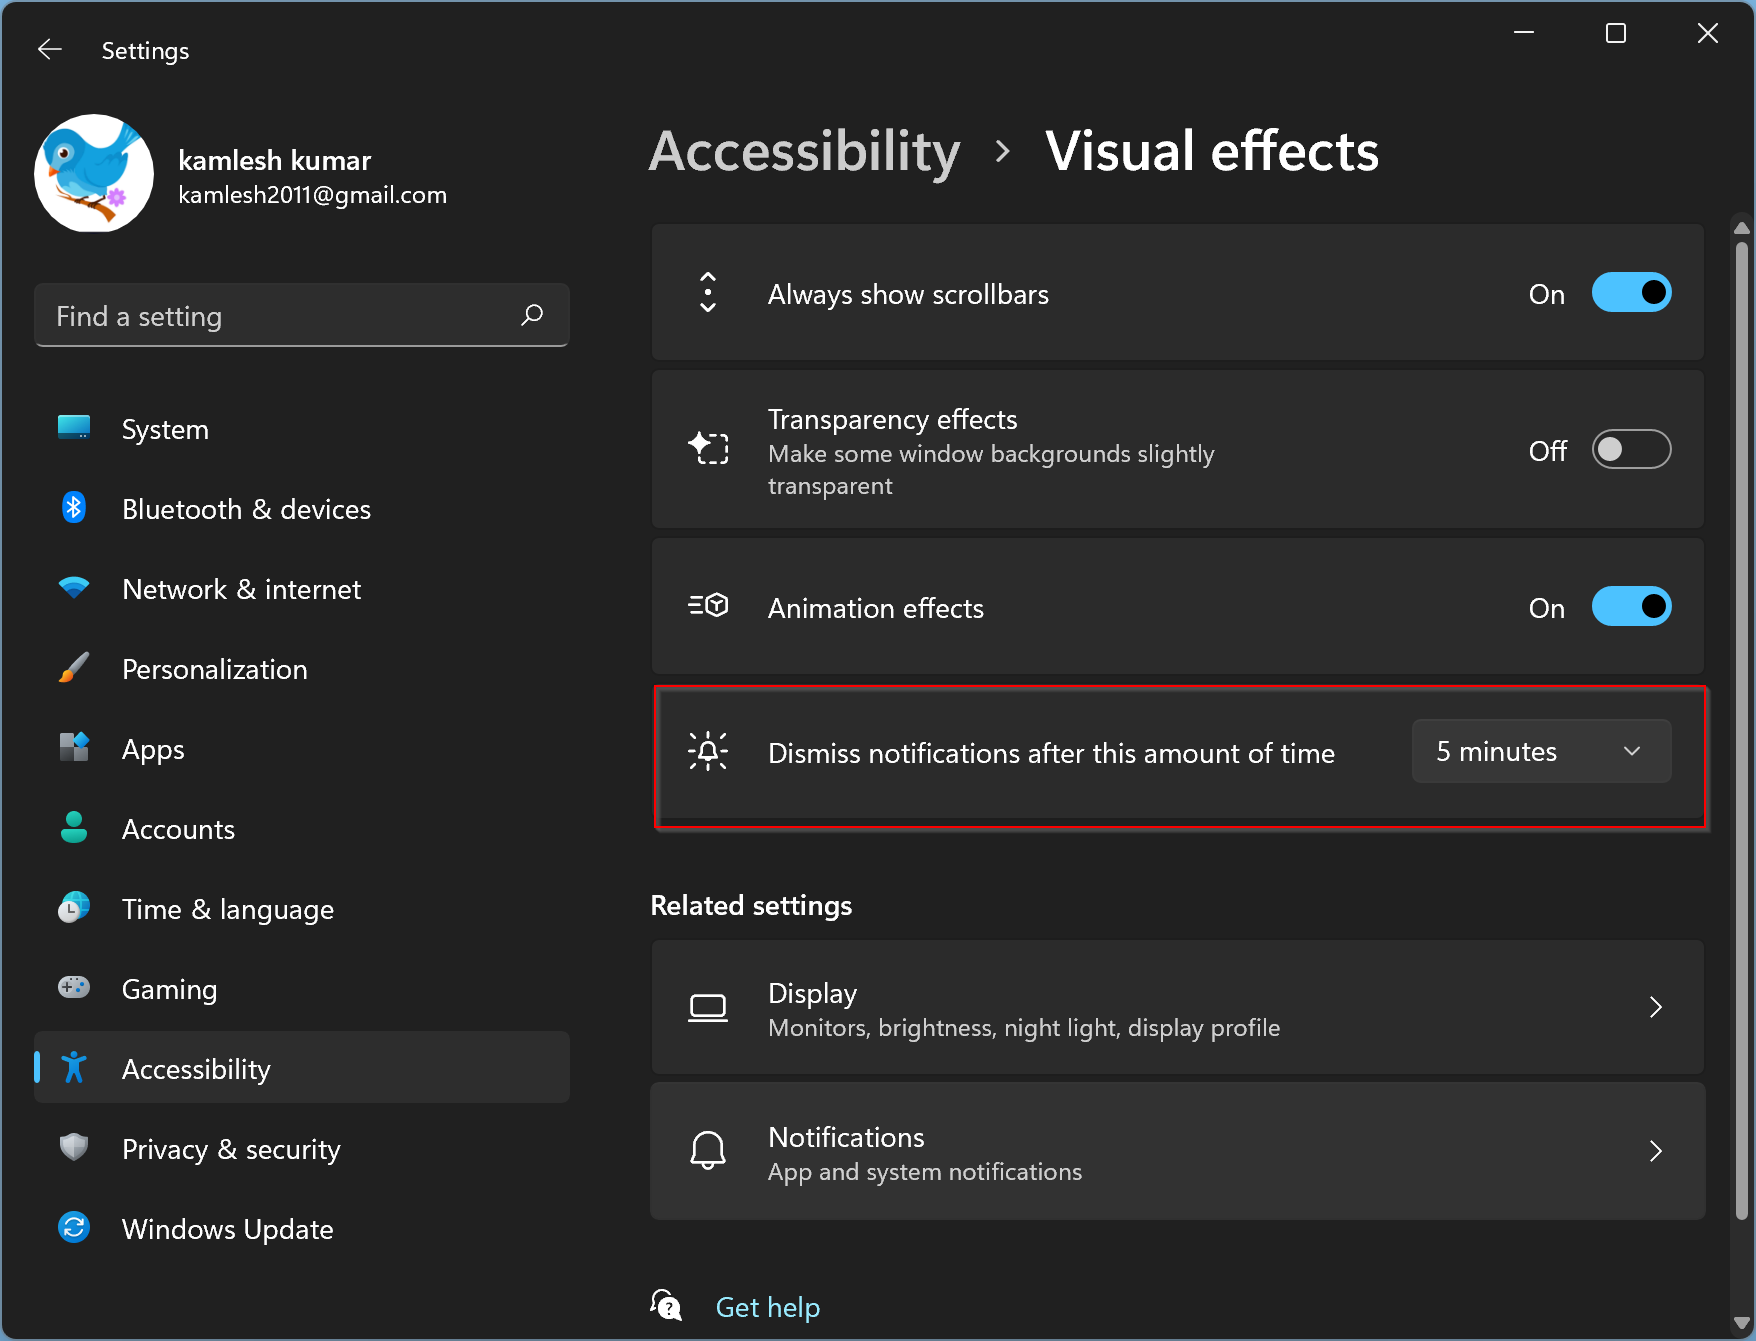This screenshot has height=1341, width=1756.
Task: Click the scrollbars arrows icon
Action: pos(708,292)
